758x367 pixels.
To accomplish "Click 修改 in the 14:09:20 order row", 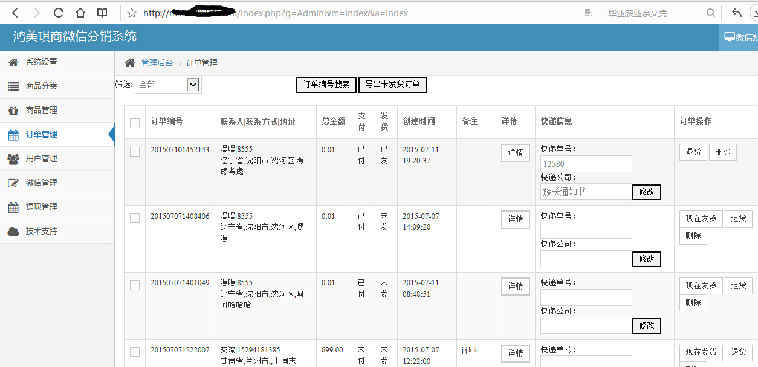I will coord(646,259).
